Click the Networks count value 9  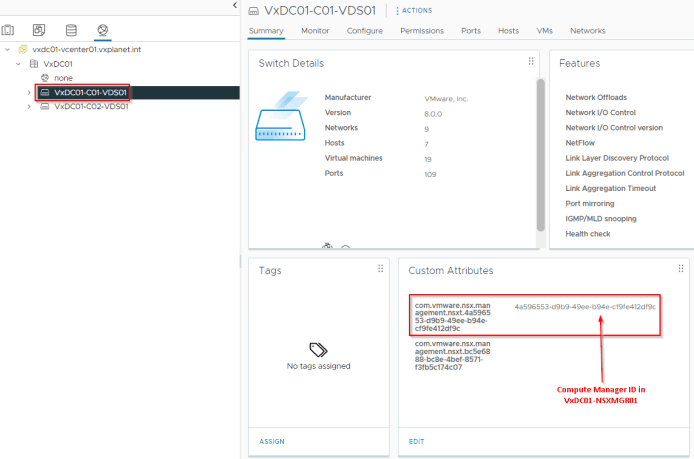(x=427, y=129)
